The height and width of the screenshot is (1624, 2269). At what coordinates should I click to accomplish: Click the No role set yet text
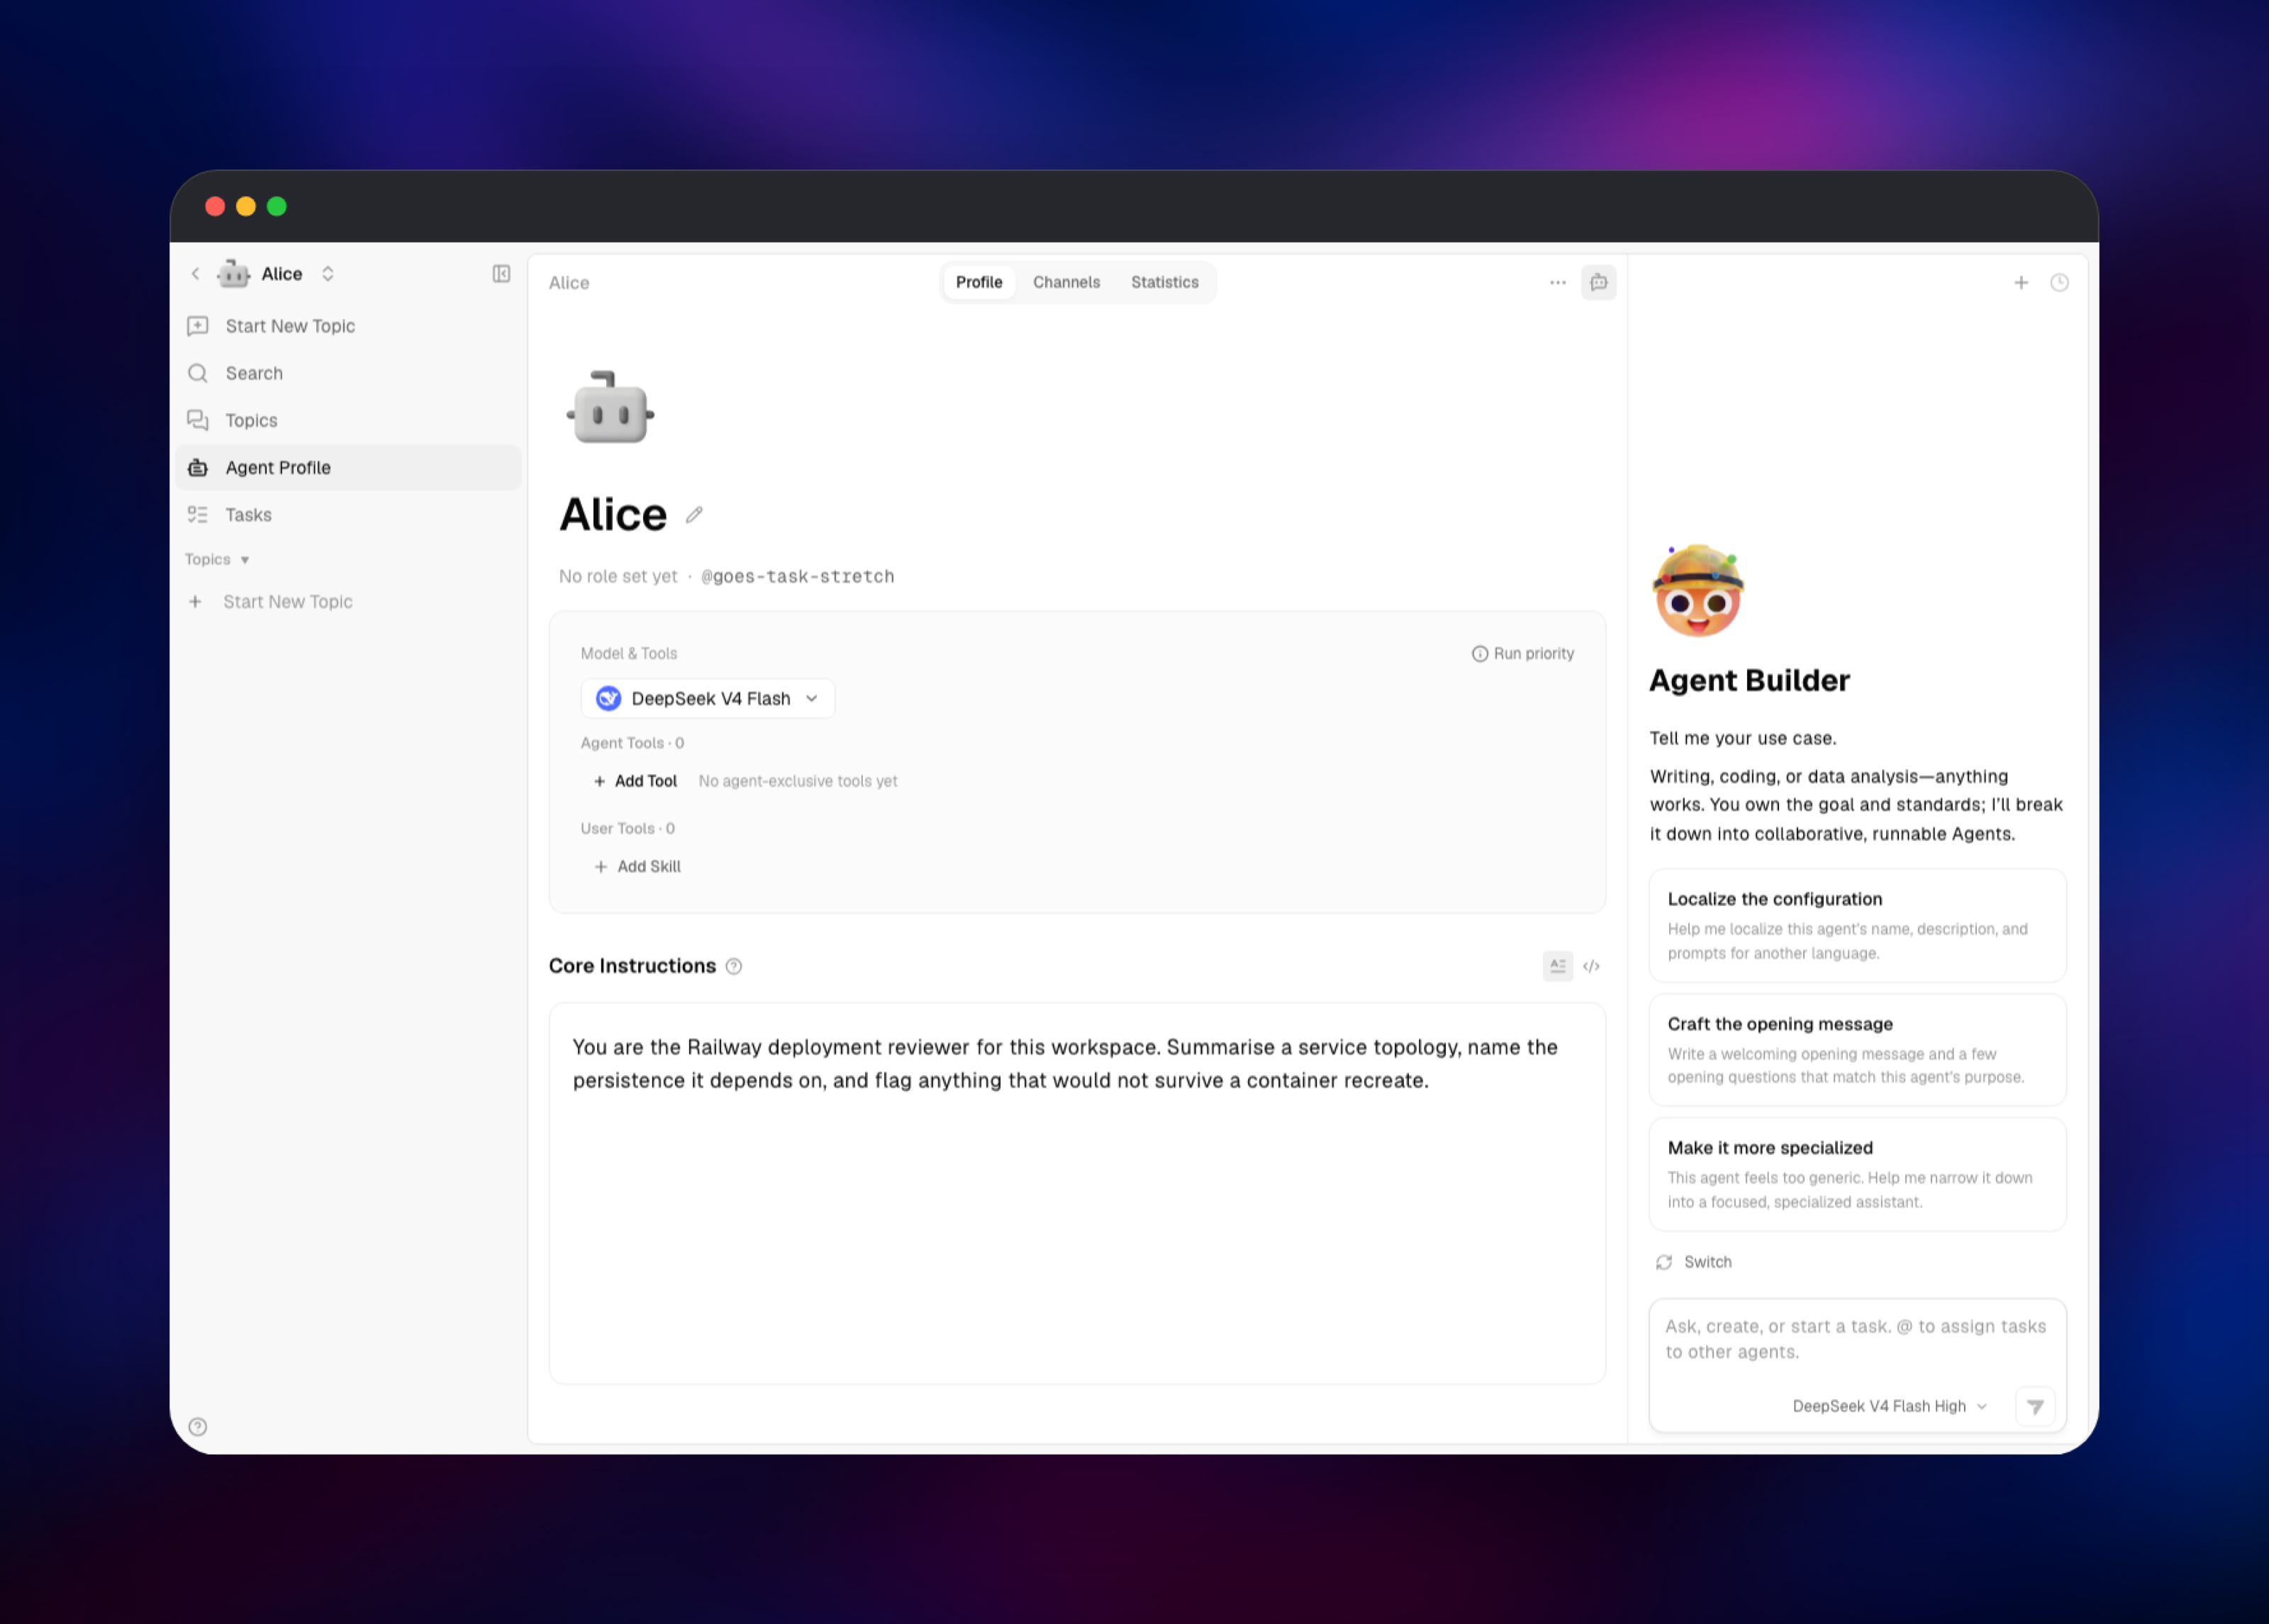coord(618,576)
